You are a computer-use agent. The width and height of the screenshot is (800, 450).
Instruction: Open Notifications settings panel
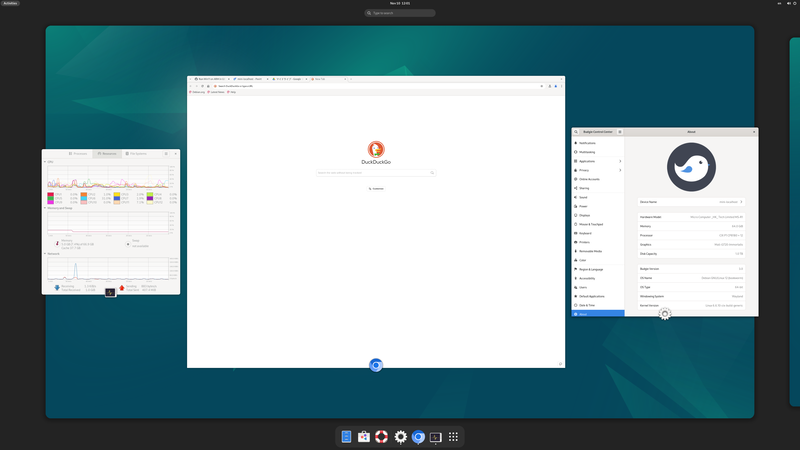pyautogui.click(x=598, y=143)
